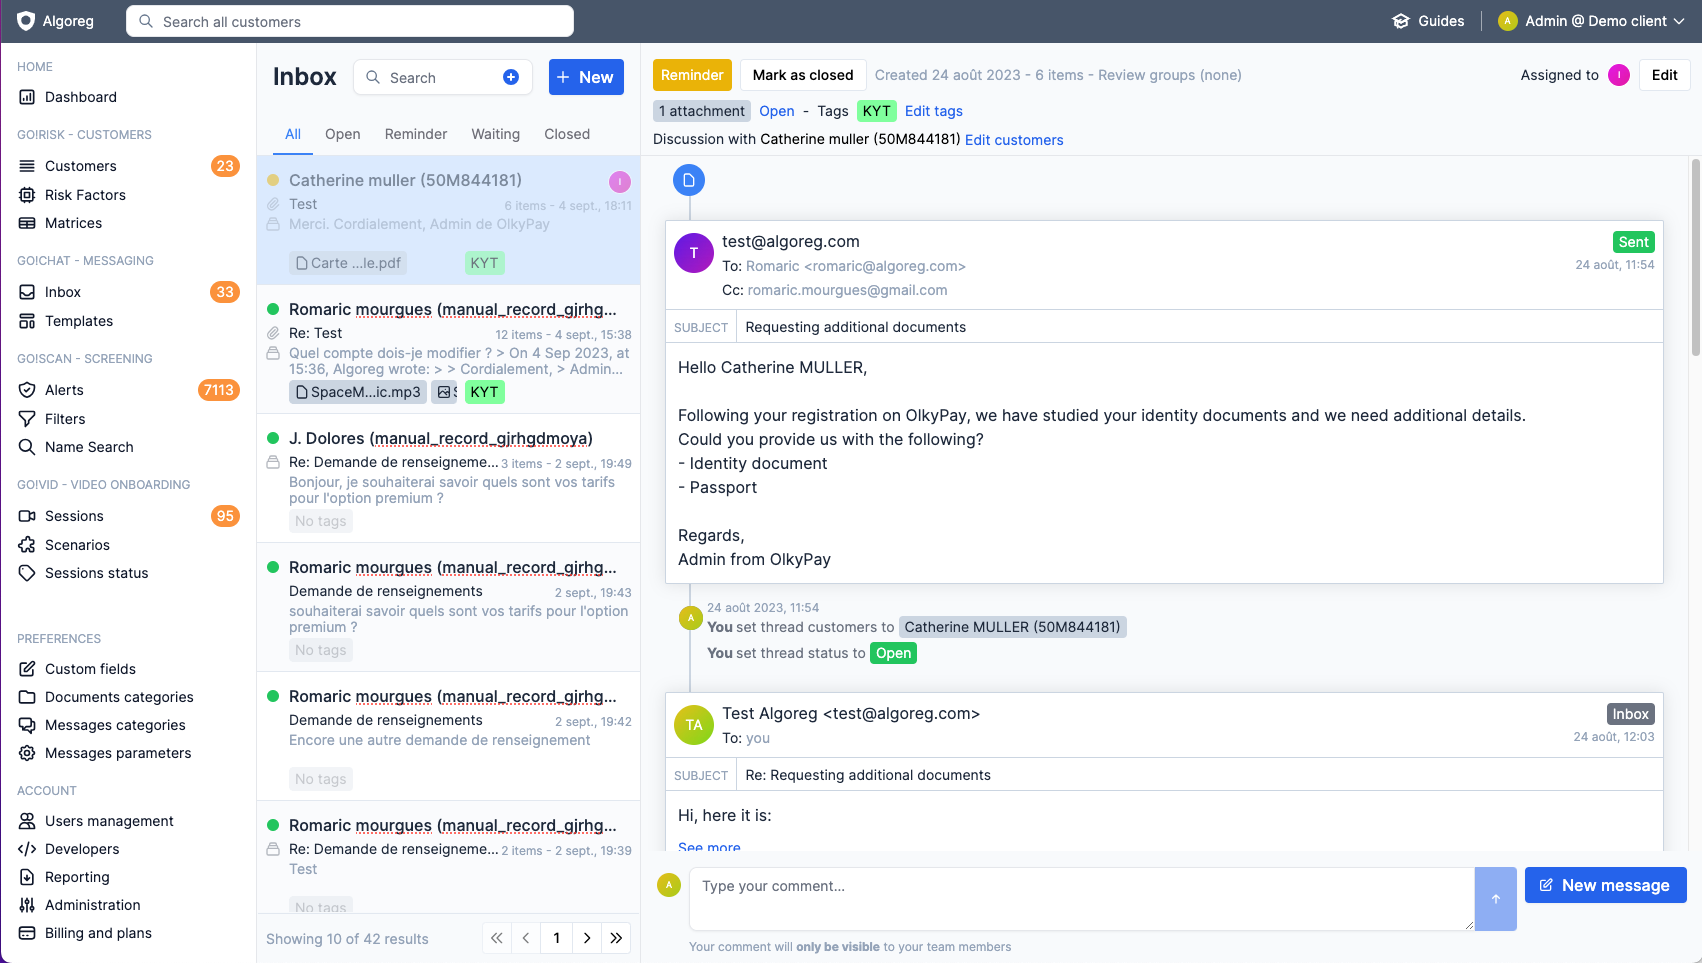Open Documents categories folder icon
Viewport: 1702px width, 963px height.
pyautogui.click(x=27, y=697)
